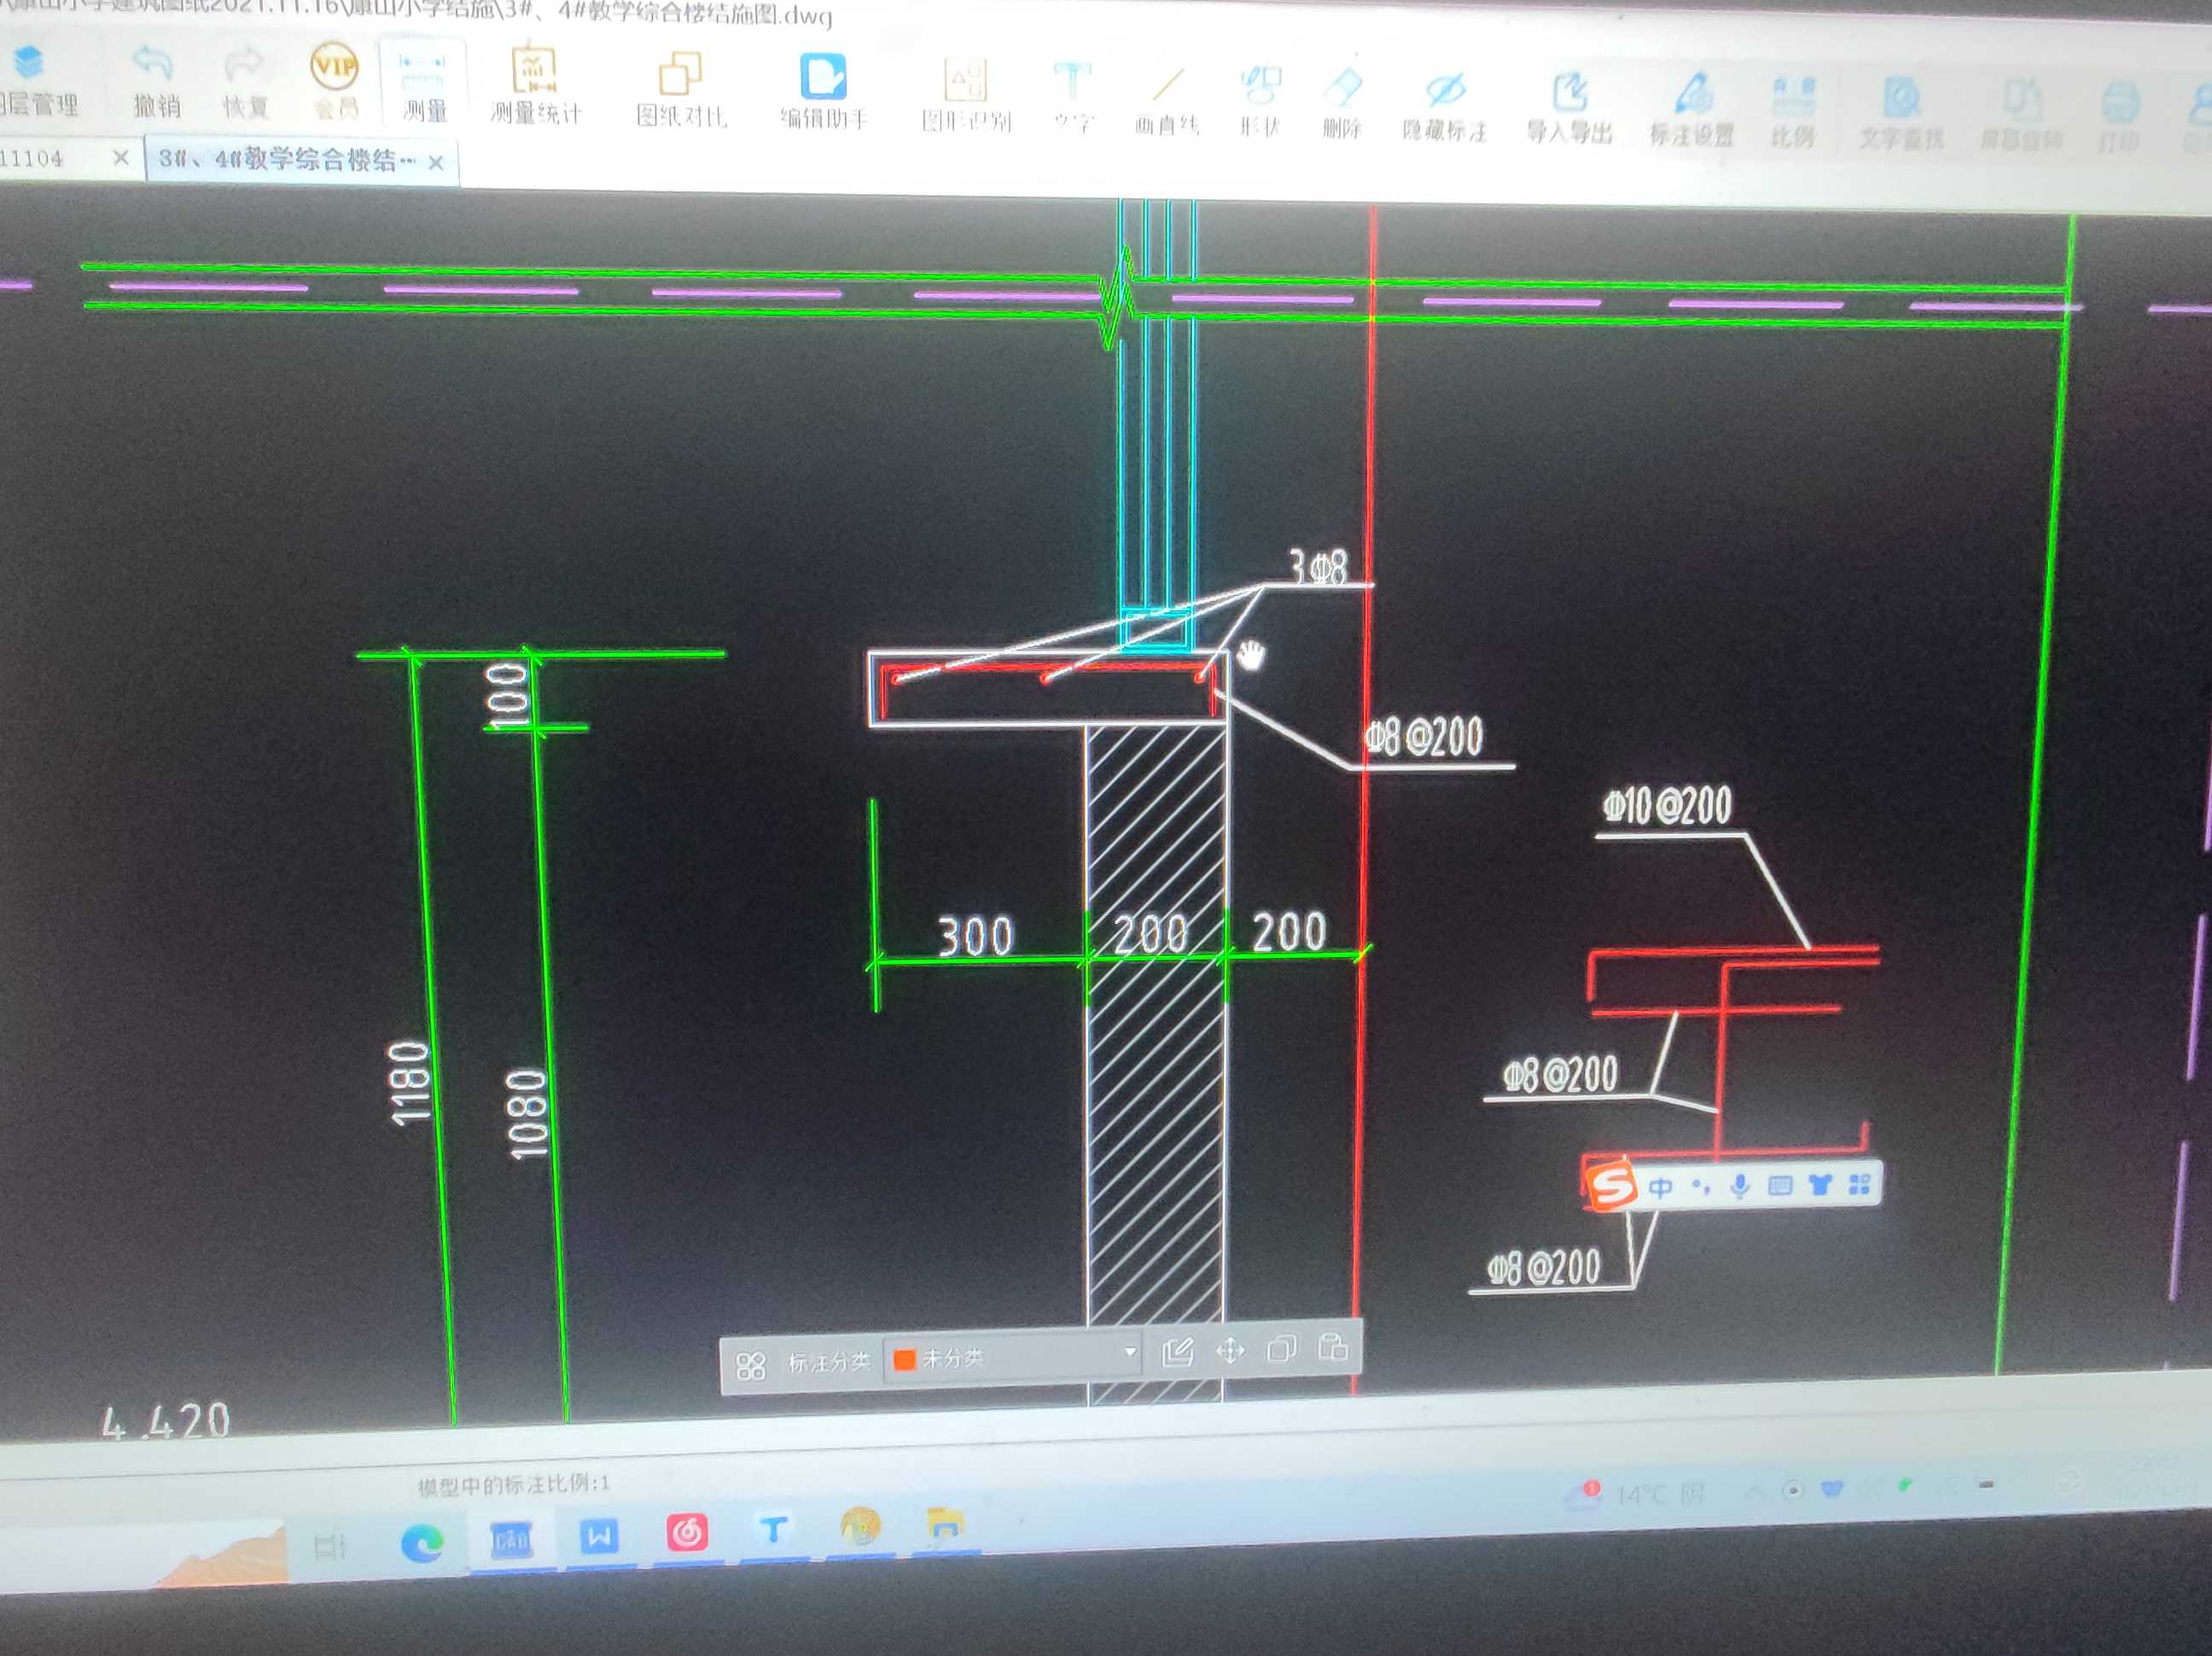The height and width of the screenshot is (1656, 2212).
Task: Click the 1180 vertical dimension
Action: [409, 1084]
